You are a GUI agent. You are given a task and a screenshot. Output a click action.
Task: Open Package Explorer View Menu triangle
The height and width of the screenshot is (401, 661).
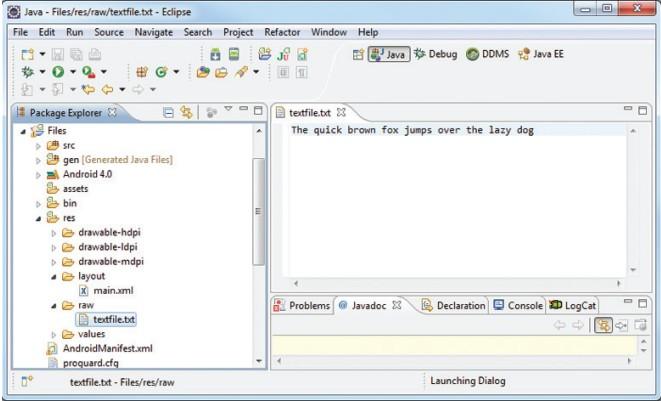[228, 109]
